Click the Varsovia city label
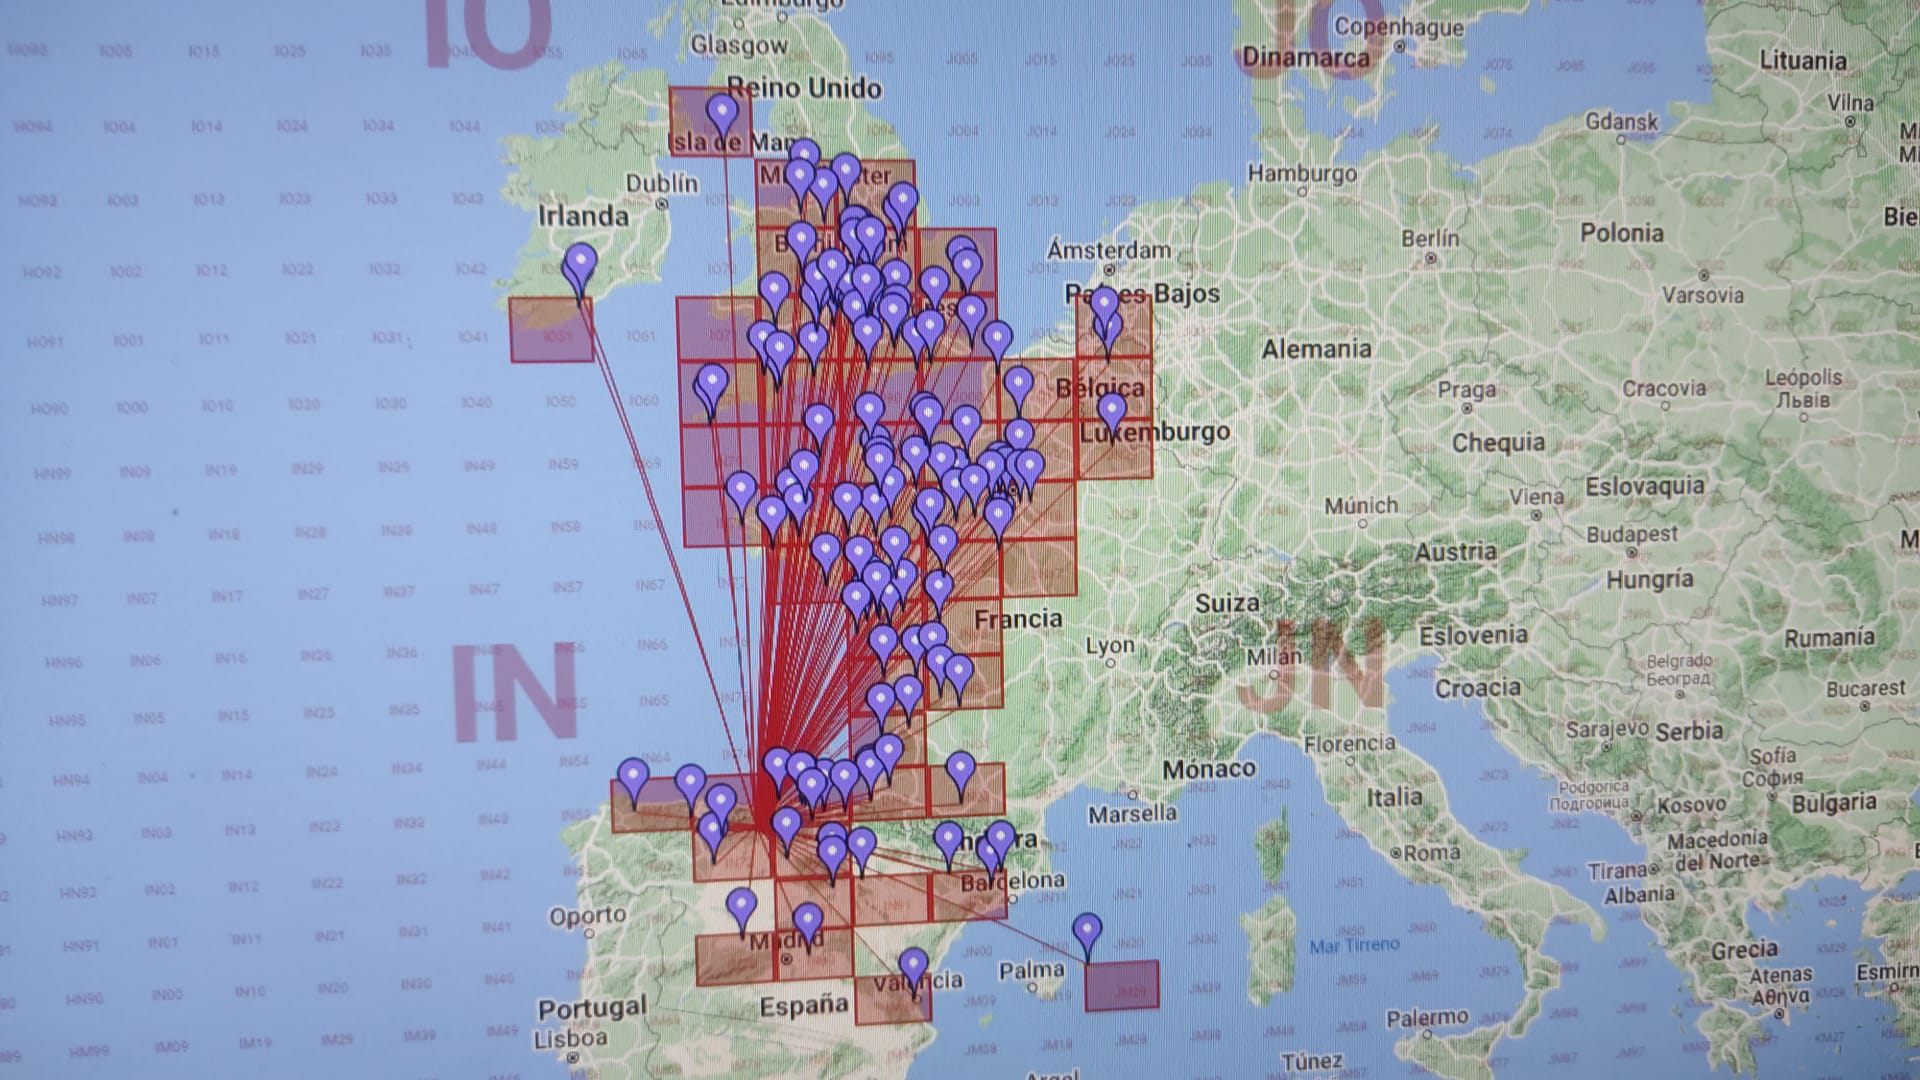The height and width of the screenshot is (1080, 1920). click(1702, 295)
